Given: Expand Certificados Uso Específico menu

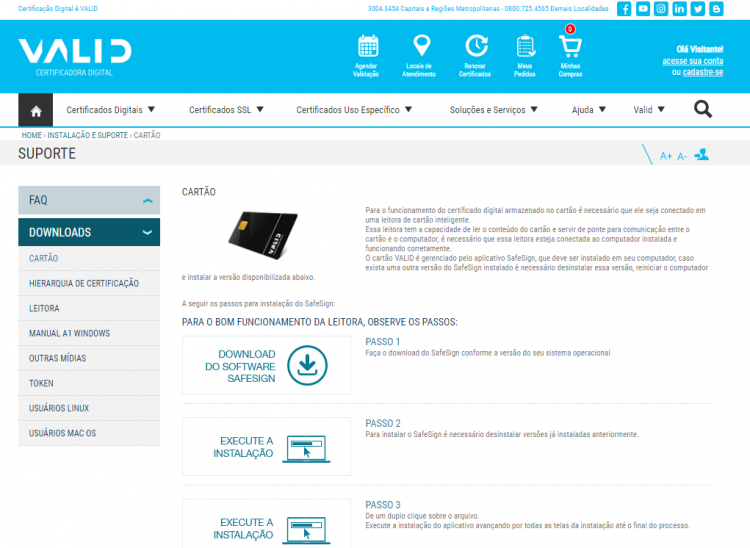Looking at the screenshot, I should click(x=354, y=110).
